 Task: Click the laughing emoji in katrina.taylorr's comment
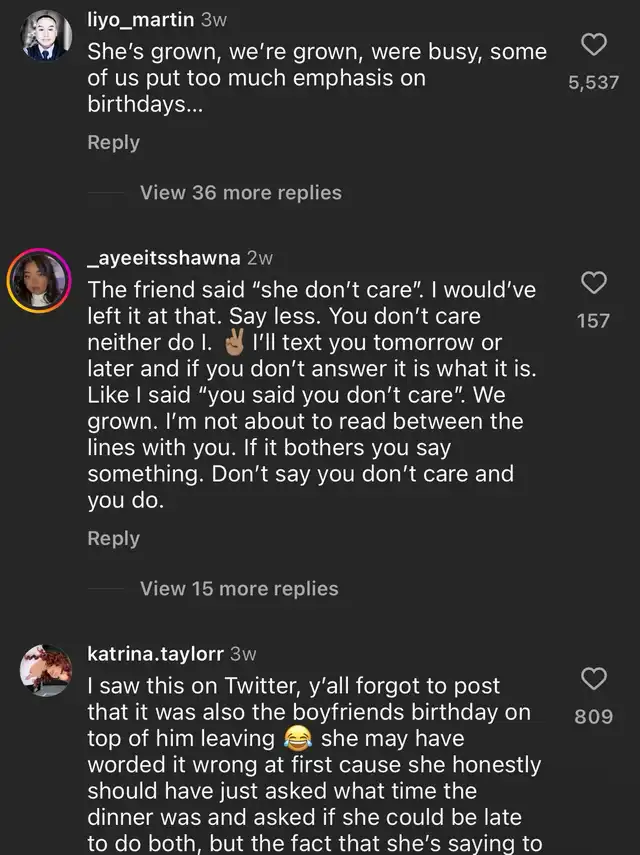tap(295, 739)
